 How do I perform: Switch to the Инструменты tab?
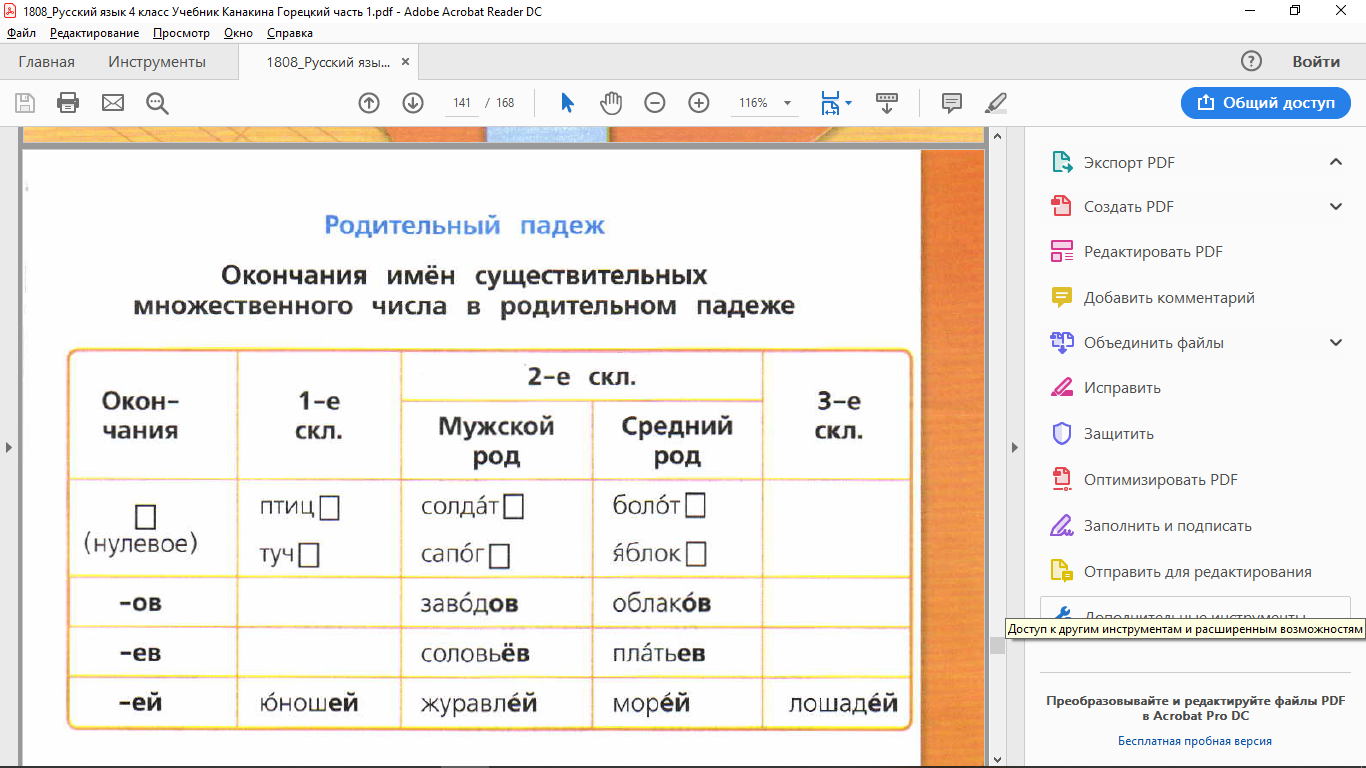pyautogui.click(x=157, y=62)
